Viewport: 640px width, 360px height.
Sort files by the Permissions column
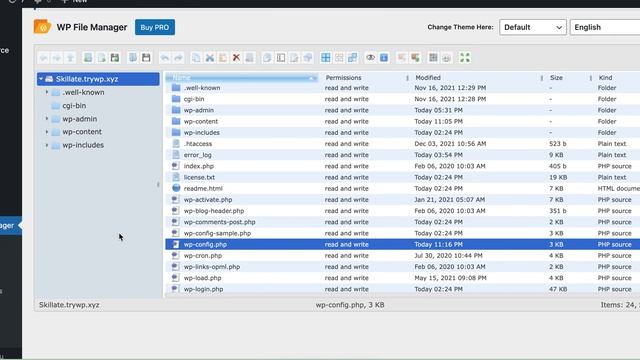tap(343, 78)
